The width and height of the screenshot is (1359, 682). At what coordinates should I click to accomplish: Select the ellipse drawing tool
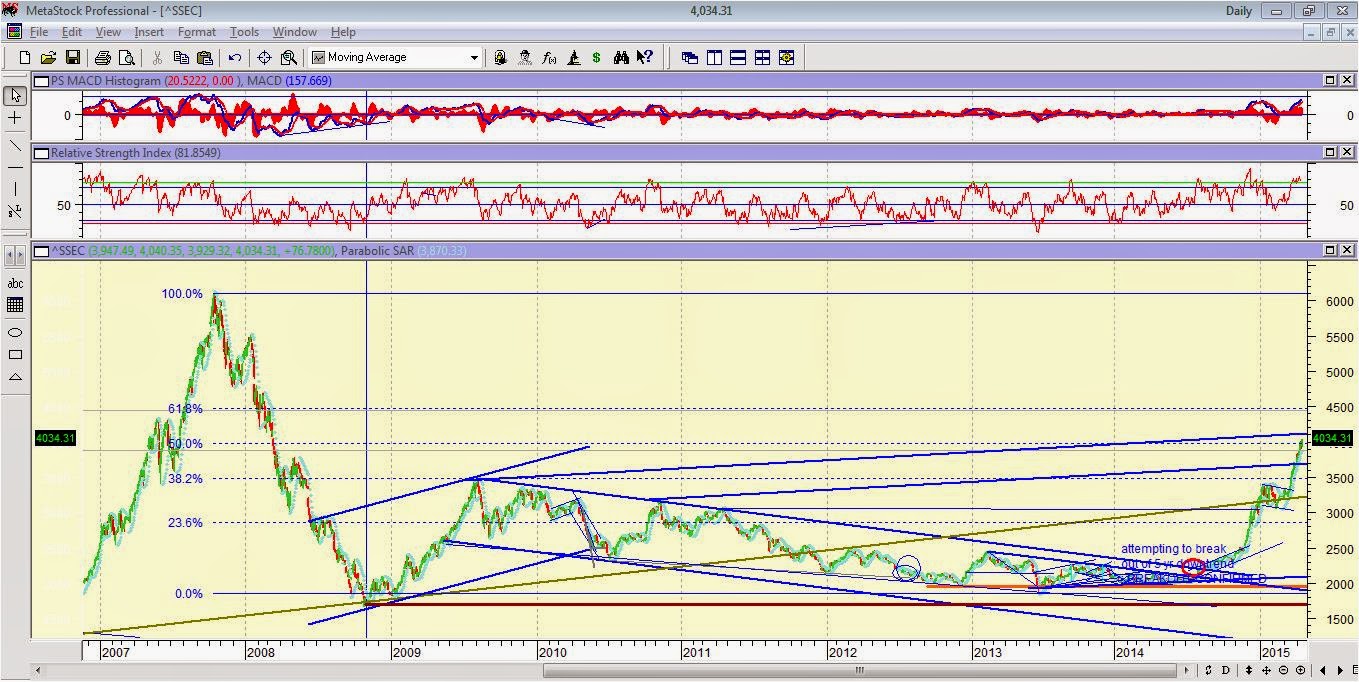(15, 332)
